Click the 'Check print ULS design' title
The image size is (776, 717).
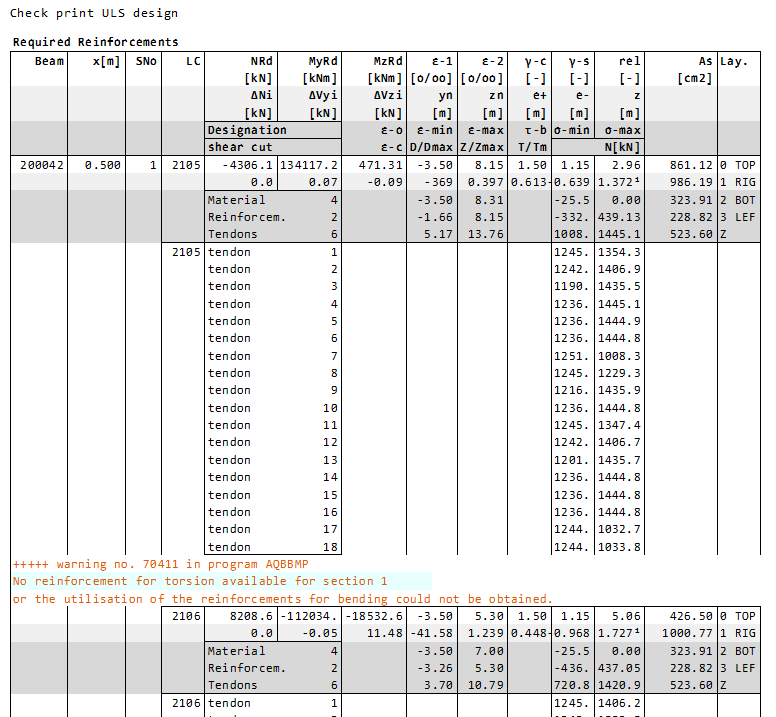(x=94, y=13)
